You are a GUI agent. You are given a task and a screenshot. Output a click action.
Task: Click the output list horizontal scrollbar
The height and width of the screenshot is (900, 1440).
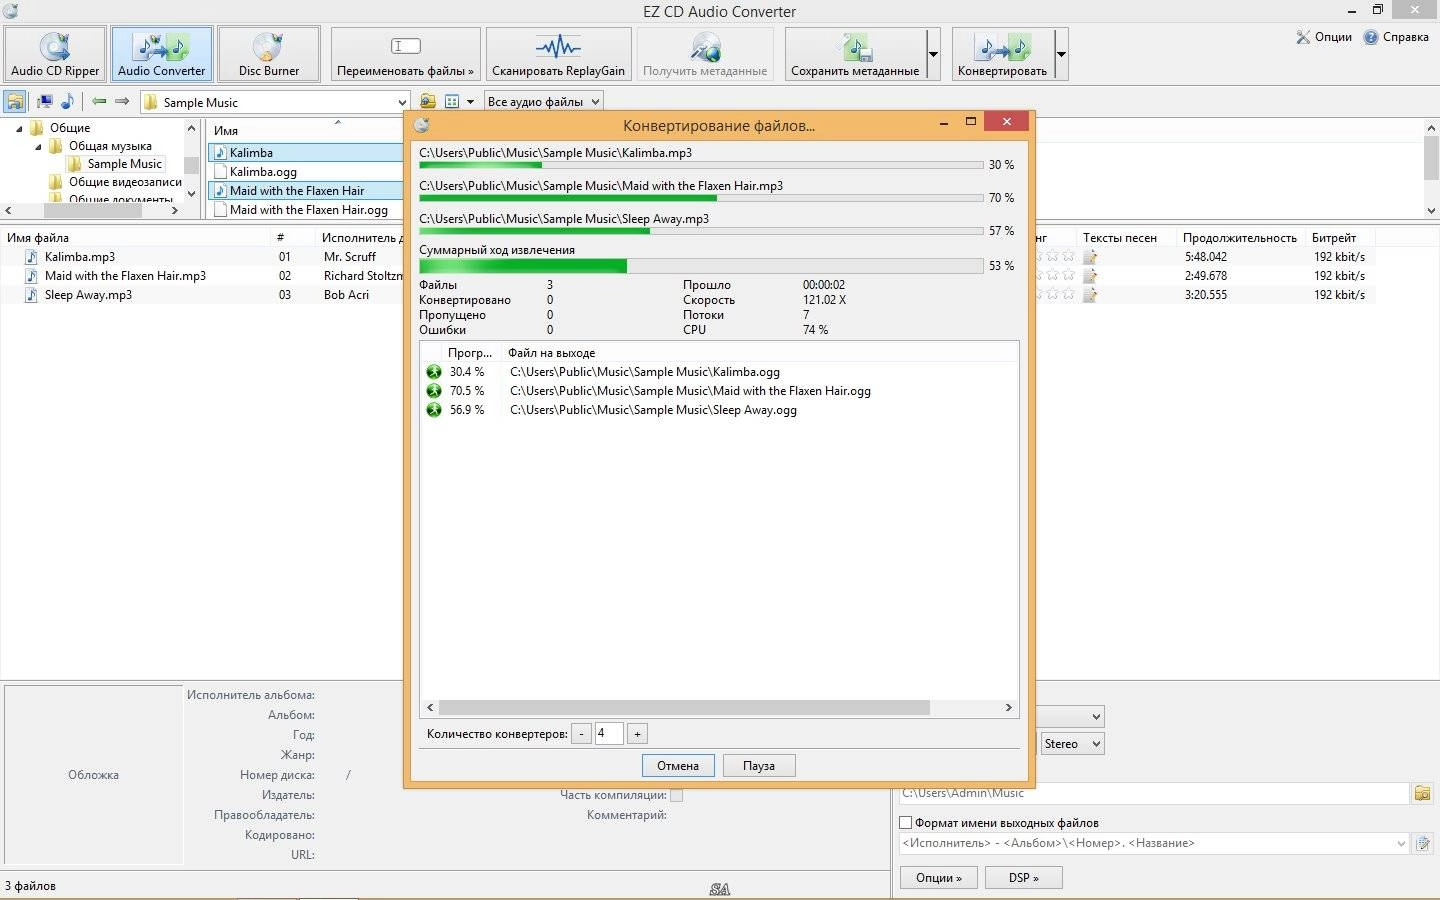pos(684,707)
